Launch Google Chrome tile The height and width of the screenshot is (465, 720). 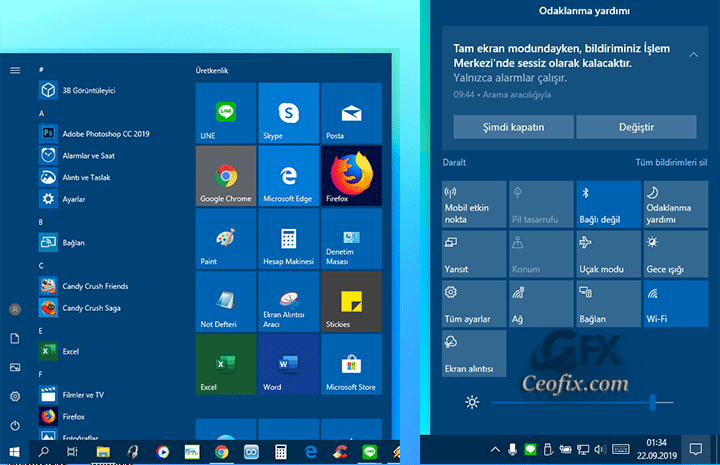point(226,176)
